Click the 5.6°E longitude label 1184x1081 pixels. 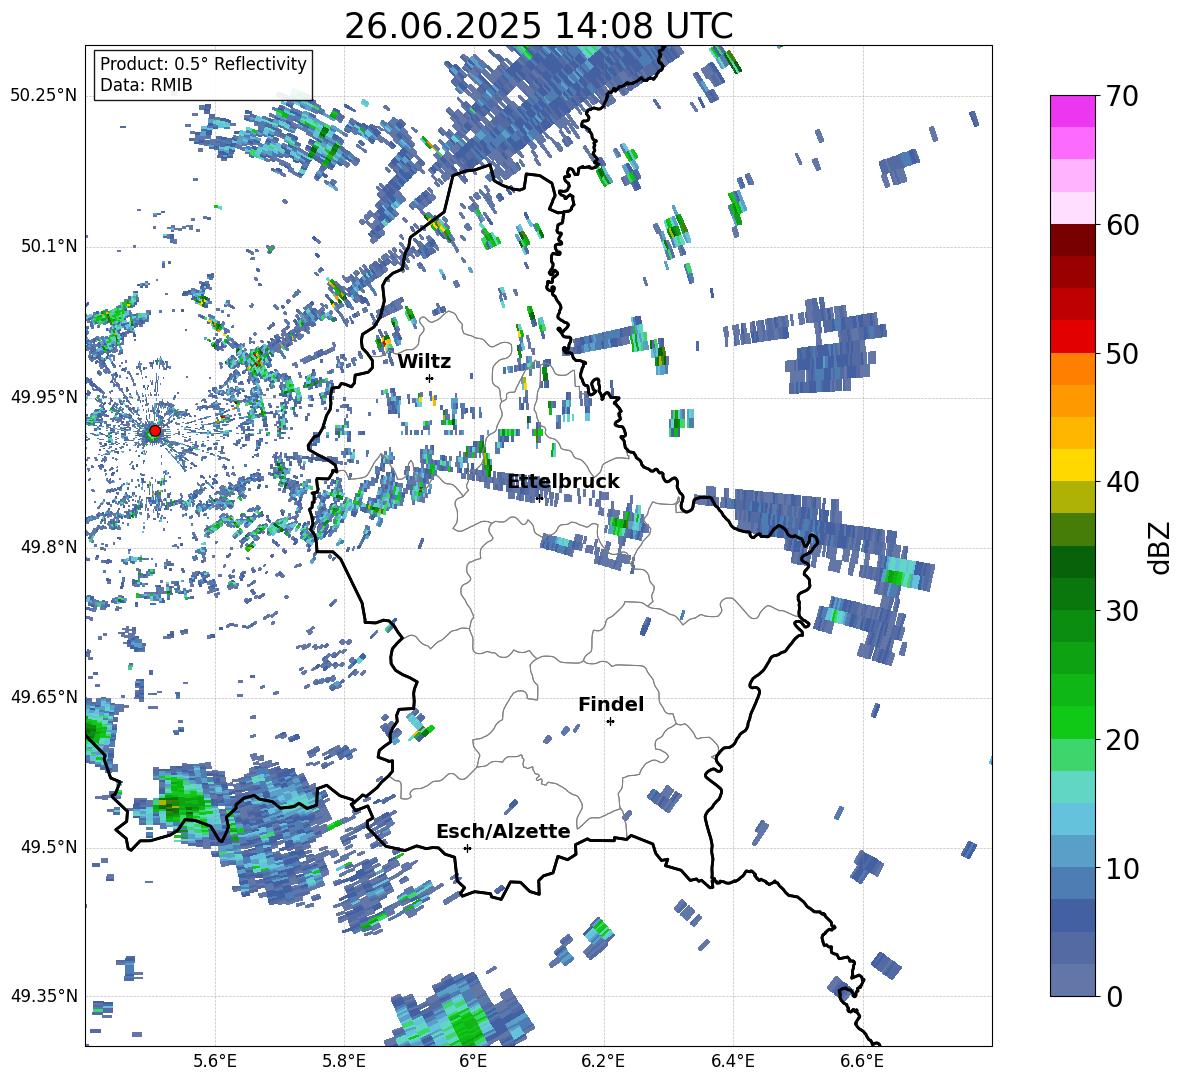click(x=215, y=1061)
